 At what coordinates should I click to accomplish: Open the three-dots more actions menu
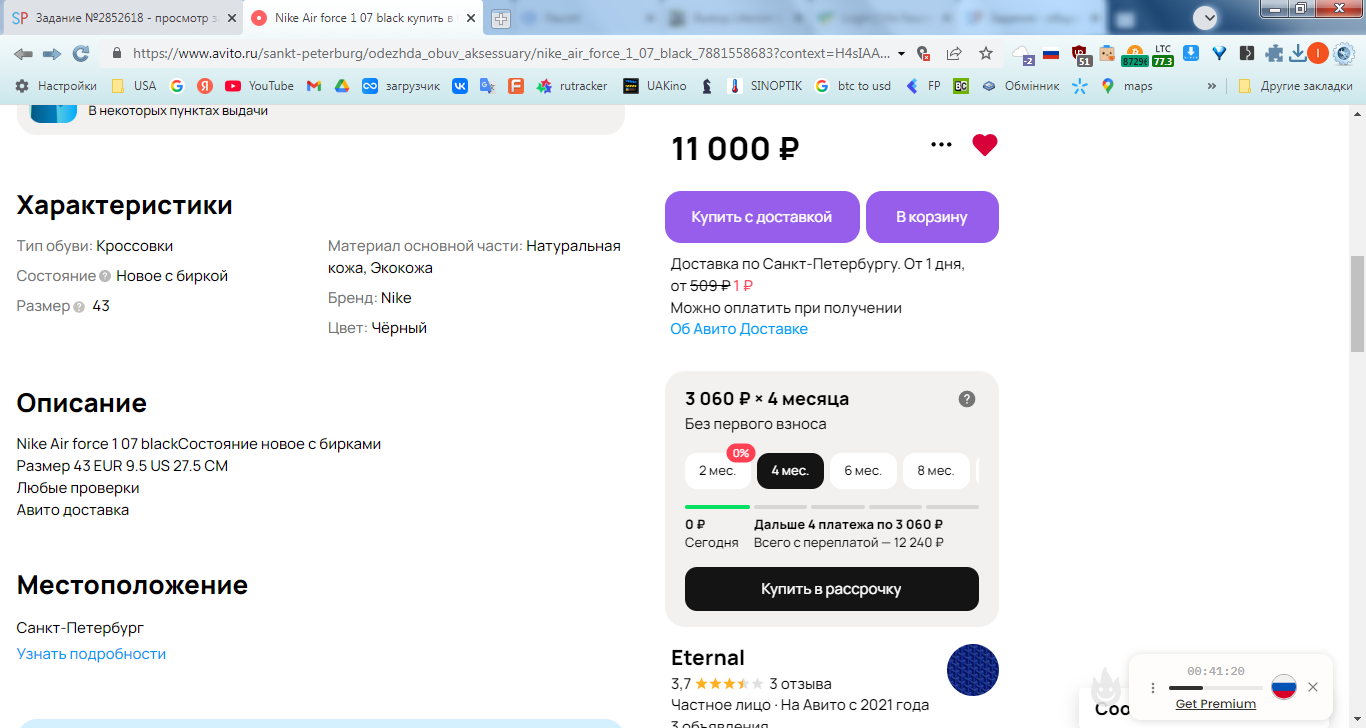tap(941, 145)
